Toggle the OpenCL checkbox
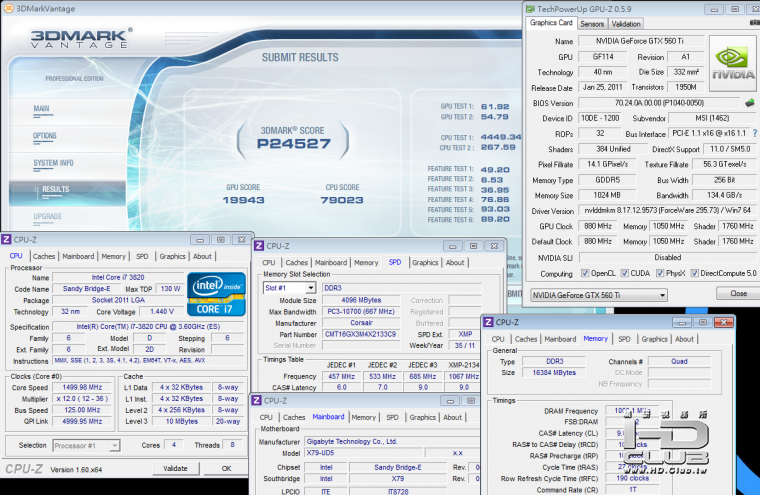 click(x=583, y=273)
